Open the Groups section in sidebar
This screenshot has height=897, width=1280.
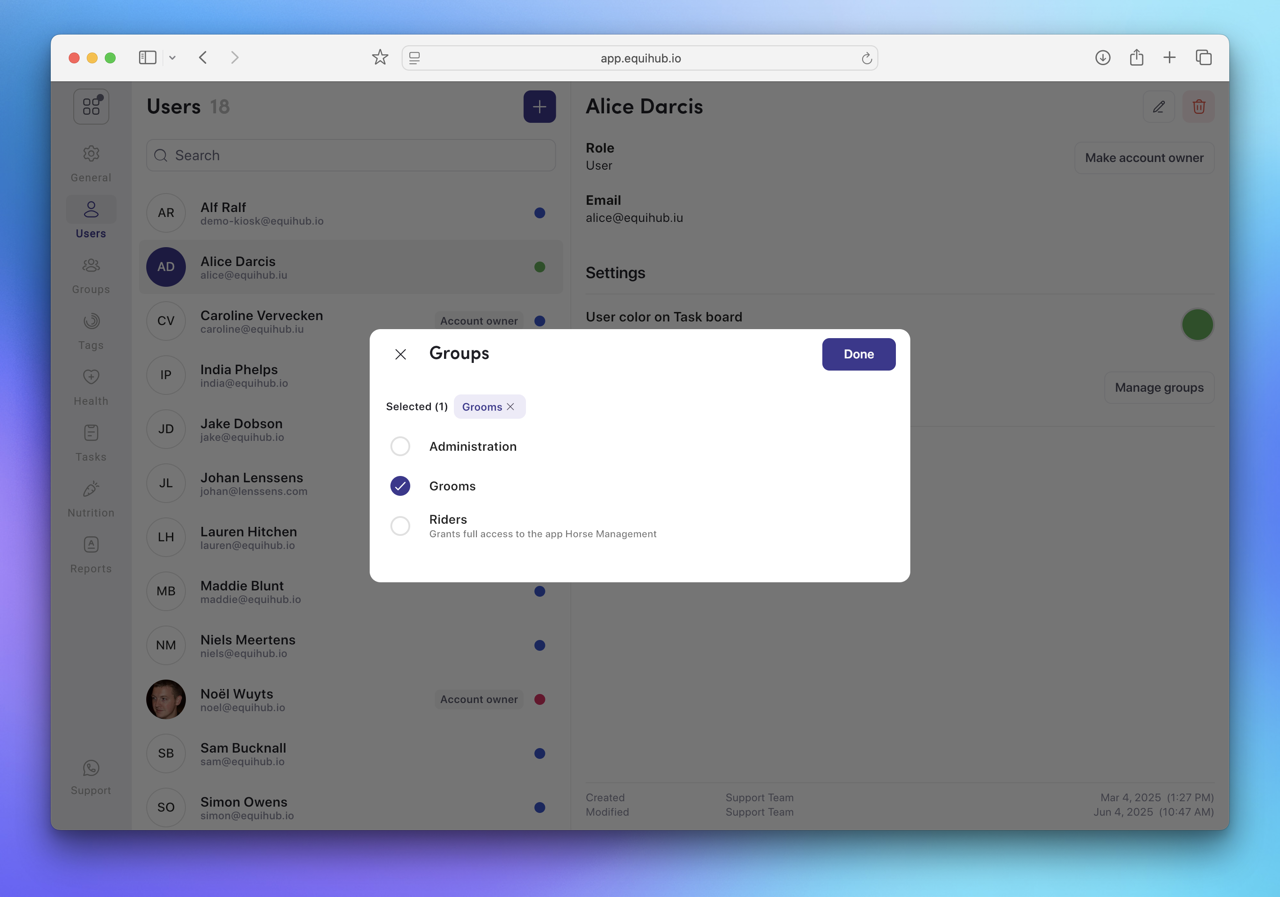click(x=91, y=275)
